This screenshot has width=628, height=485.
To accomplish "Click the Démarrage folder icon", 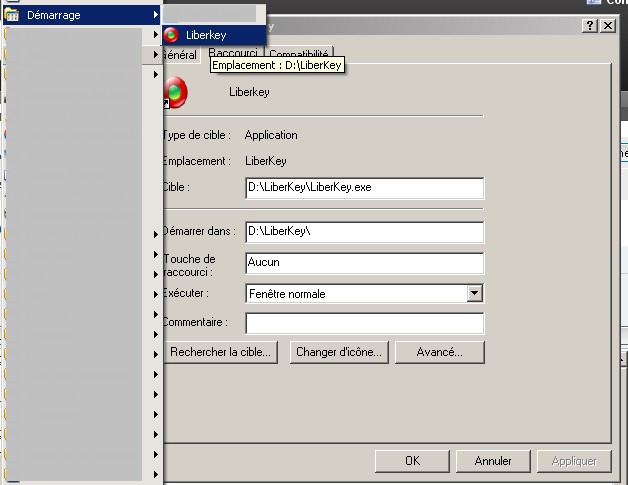I will tap(12, 15).
